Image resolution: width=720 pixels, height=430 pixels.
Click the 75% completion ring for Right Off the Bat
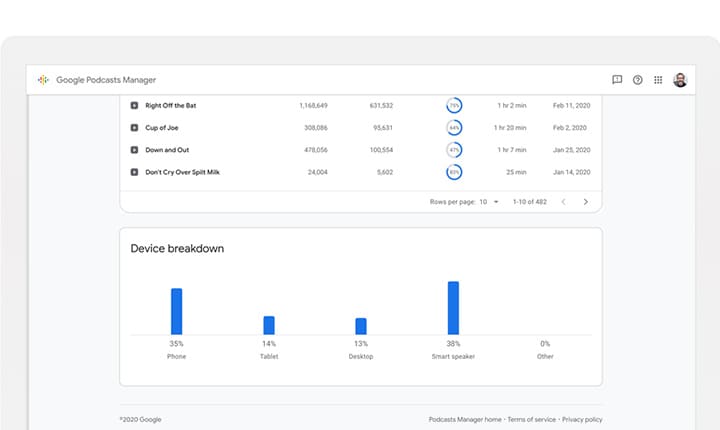click(x=454, y=105)
